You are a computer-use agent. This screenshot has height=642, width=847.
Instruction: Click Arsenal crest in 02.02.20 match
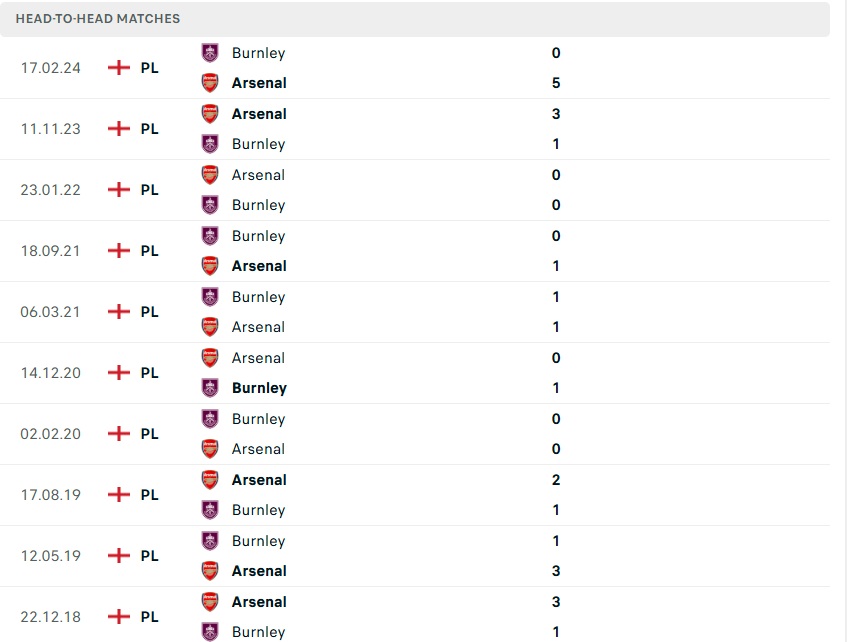210,449
